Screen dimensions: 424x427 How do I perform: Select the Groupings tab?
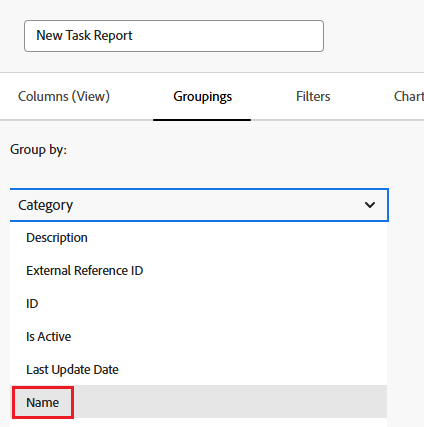(x=202, y=97)
